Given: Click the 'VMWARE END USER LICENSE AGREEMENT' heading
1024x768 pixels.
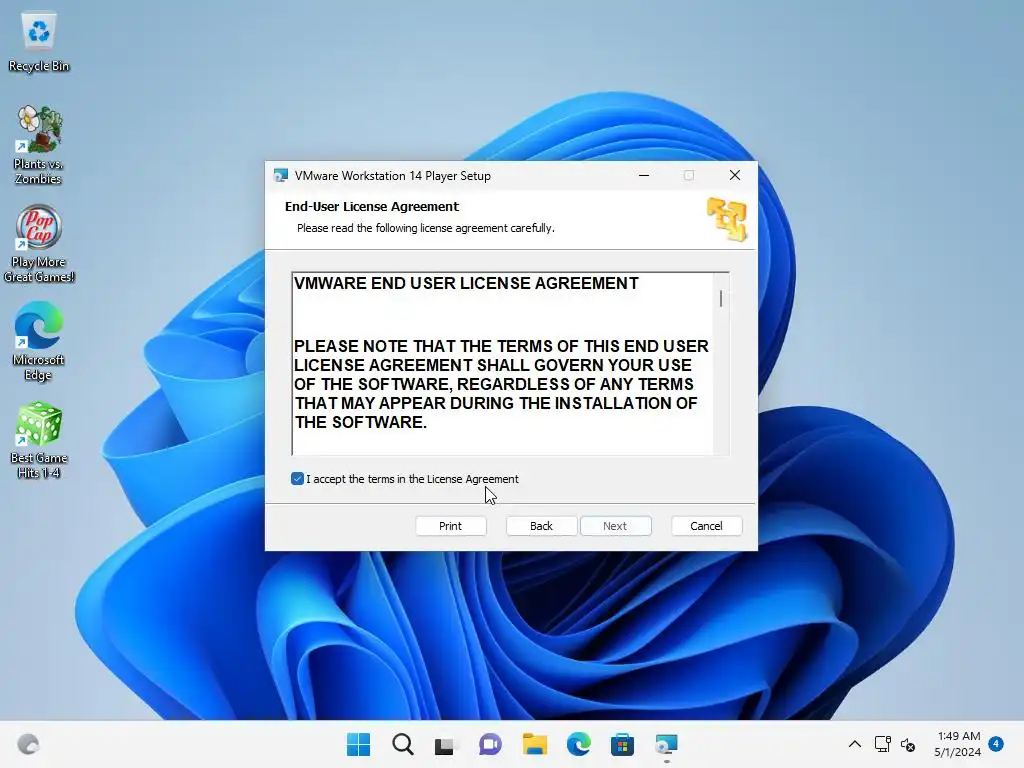Looking at the screenshot, I should (x=466, y=283).
